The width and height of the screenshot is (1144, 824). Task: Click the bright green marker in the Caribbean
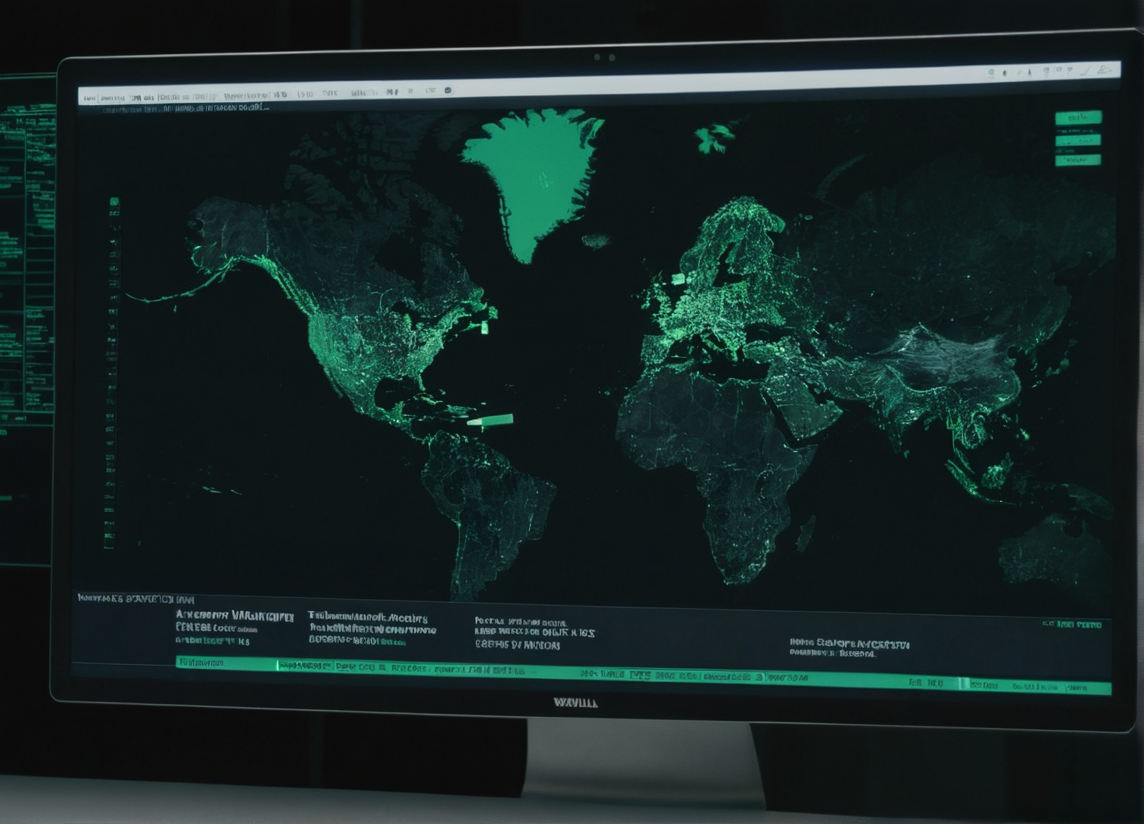(x=489, y=420)
